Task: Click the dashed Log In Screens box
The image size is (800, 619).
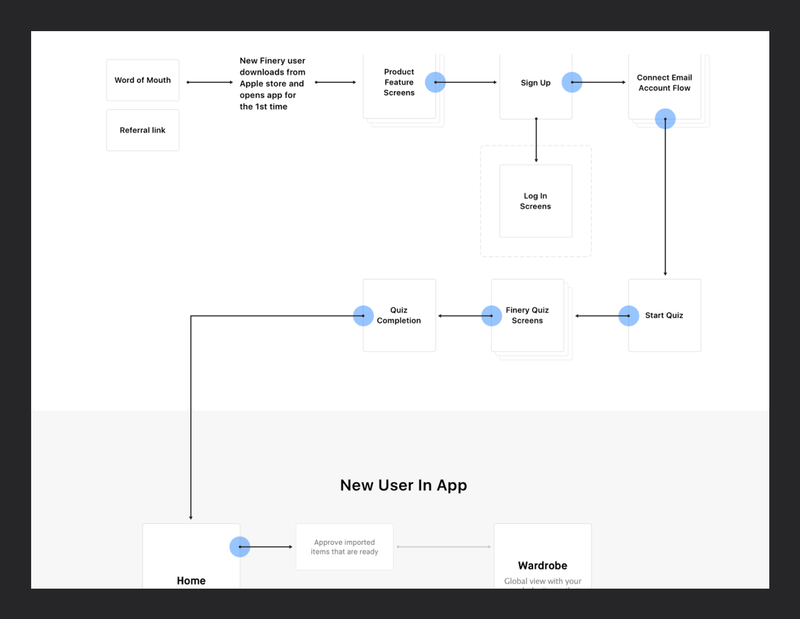Action: [x=536, y=200]
